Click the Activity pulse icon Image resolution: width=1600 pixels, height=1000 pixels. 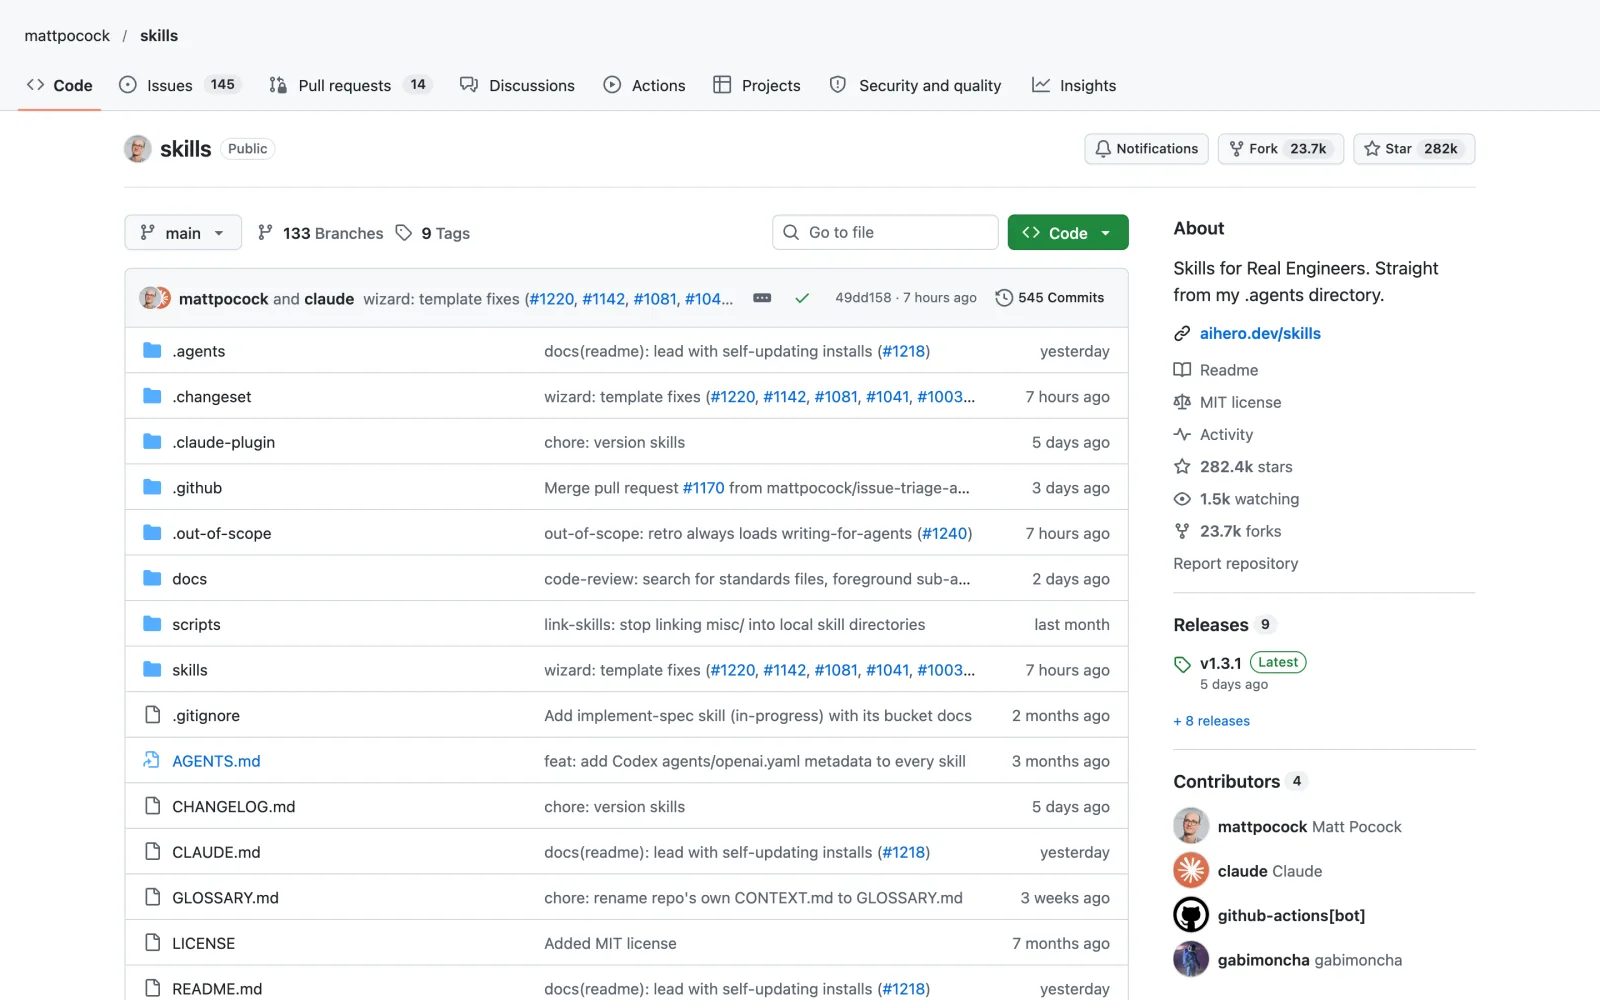click(x=1182, y=434)
